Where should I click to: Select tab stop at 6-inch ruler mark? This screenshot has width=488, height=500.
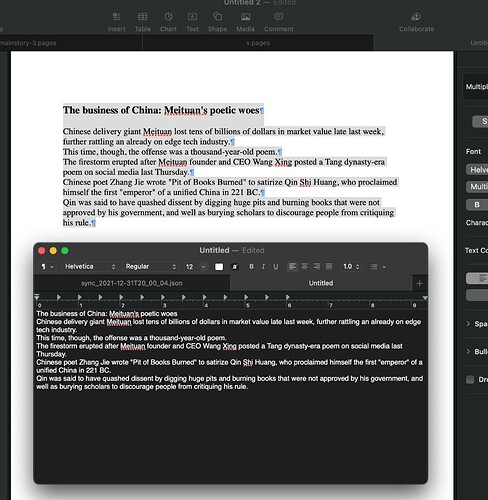coord(288,297)
